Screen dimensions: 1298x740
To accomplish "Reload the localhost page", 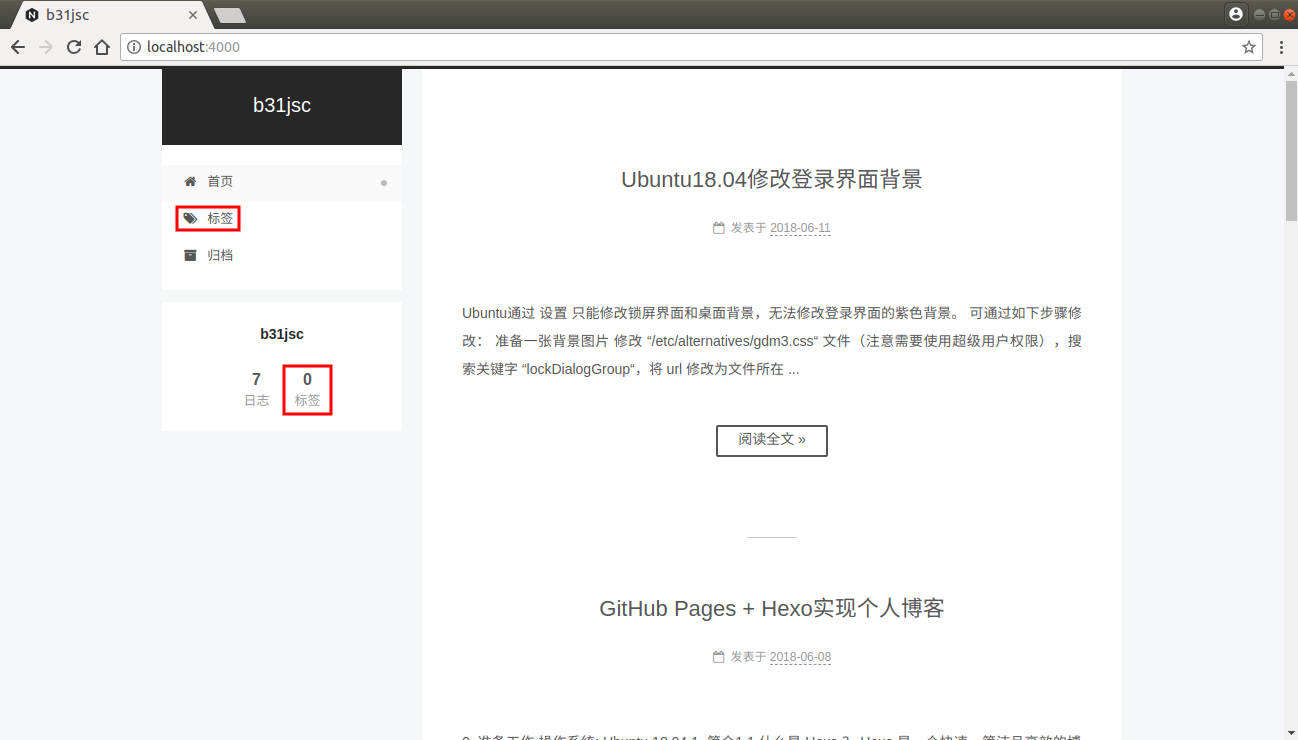I will [74, 47].
